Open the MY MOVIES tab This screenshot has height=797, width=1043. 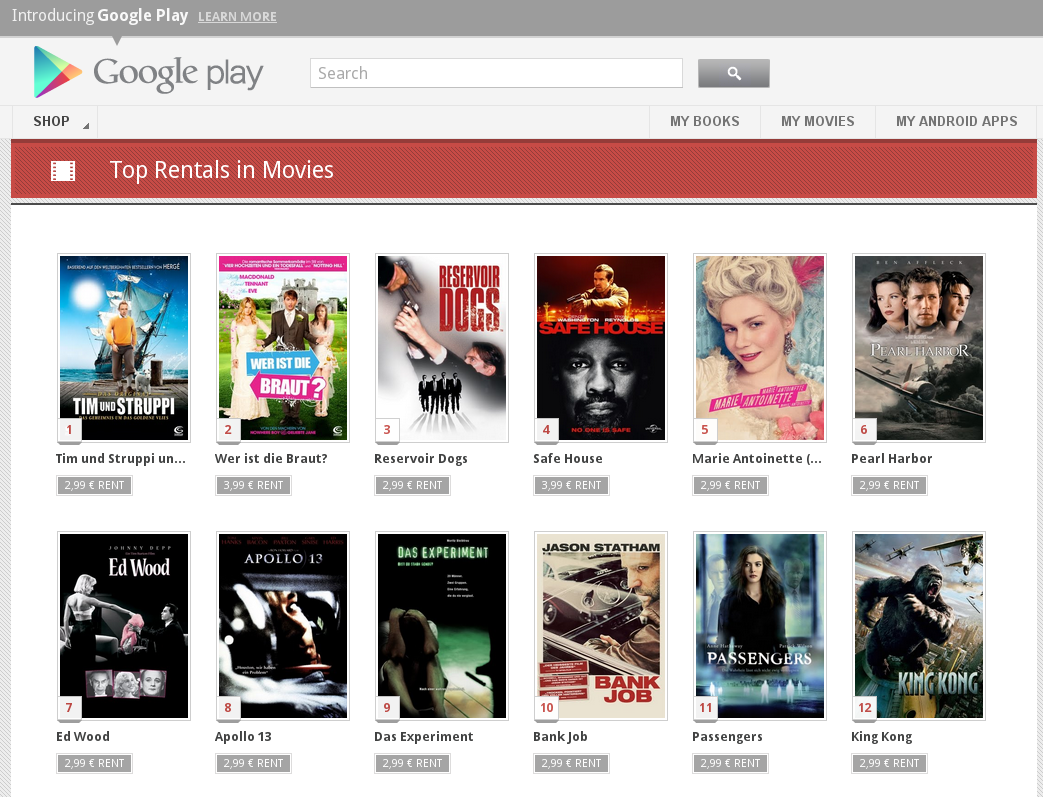point(818,122)
